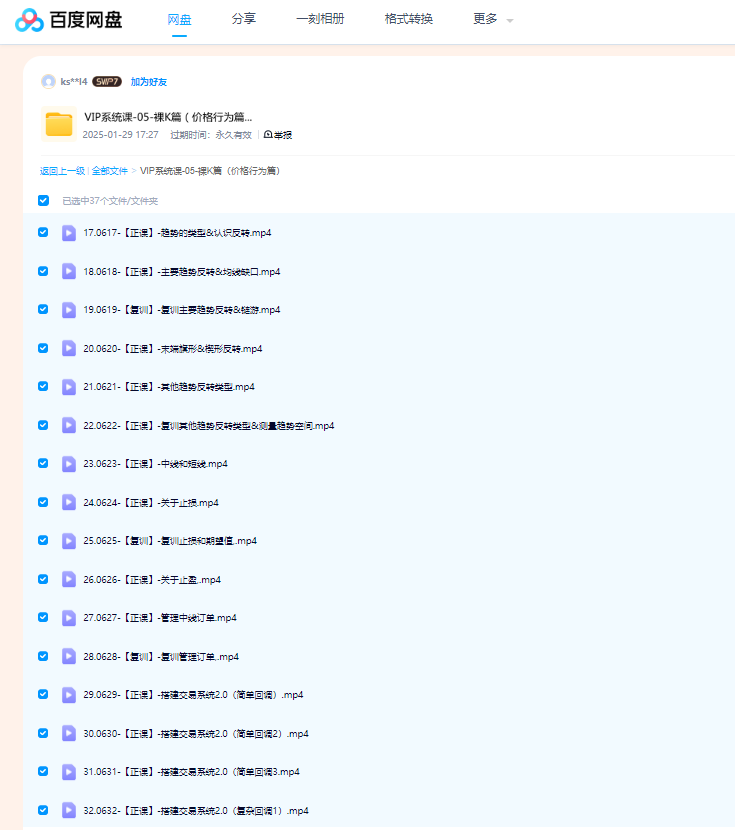Click video icon for file 28.0628
Viewport: 735px width, 830px height.
coord(69,656)
